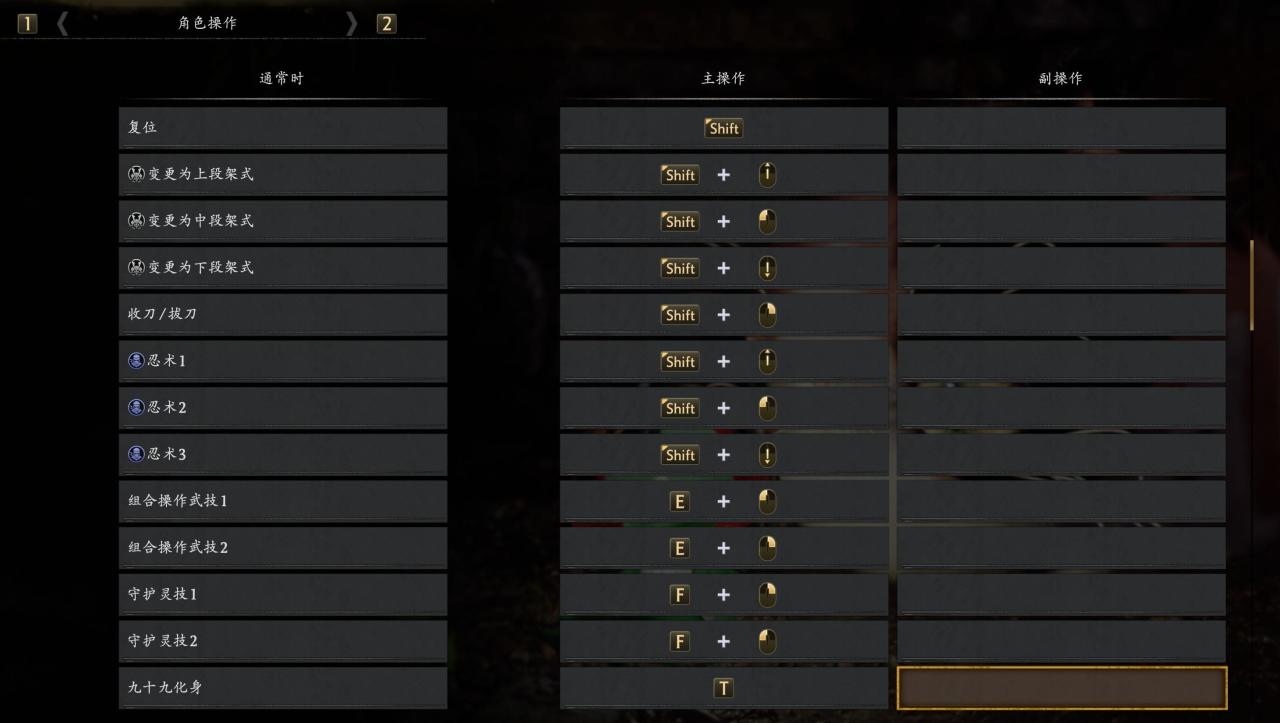Click the highlighted secondary binding for 九十九化身
The image size is (1280, 723).
point(1062,688)
